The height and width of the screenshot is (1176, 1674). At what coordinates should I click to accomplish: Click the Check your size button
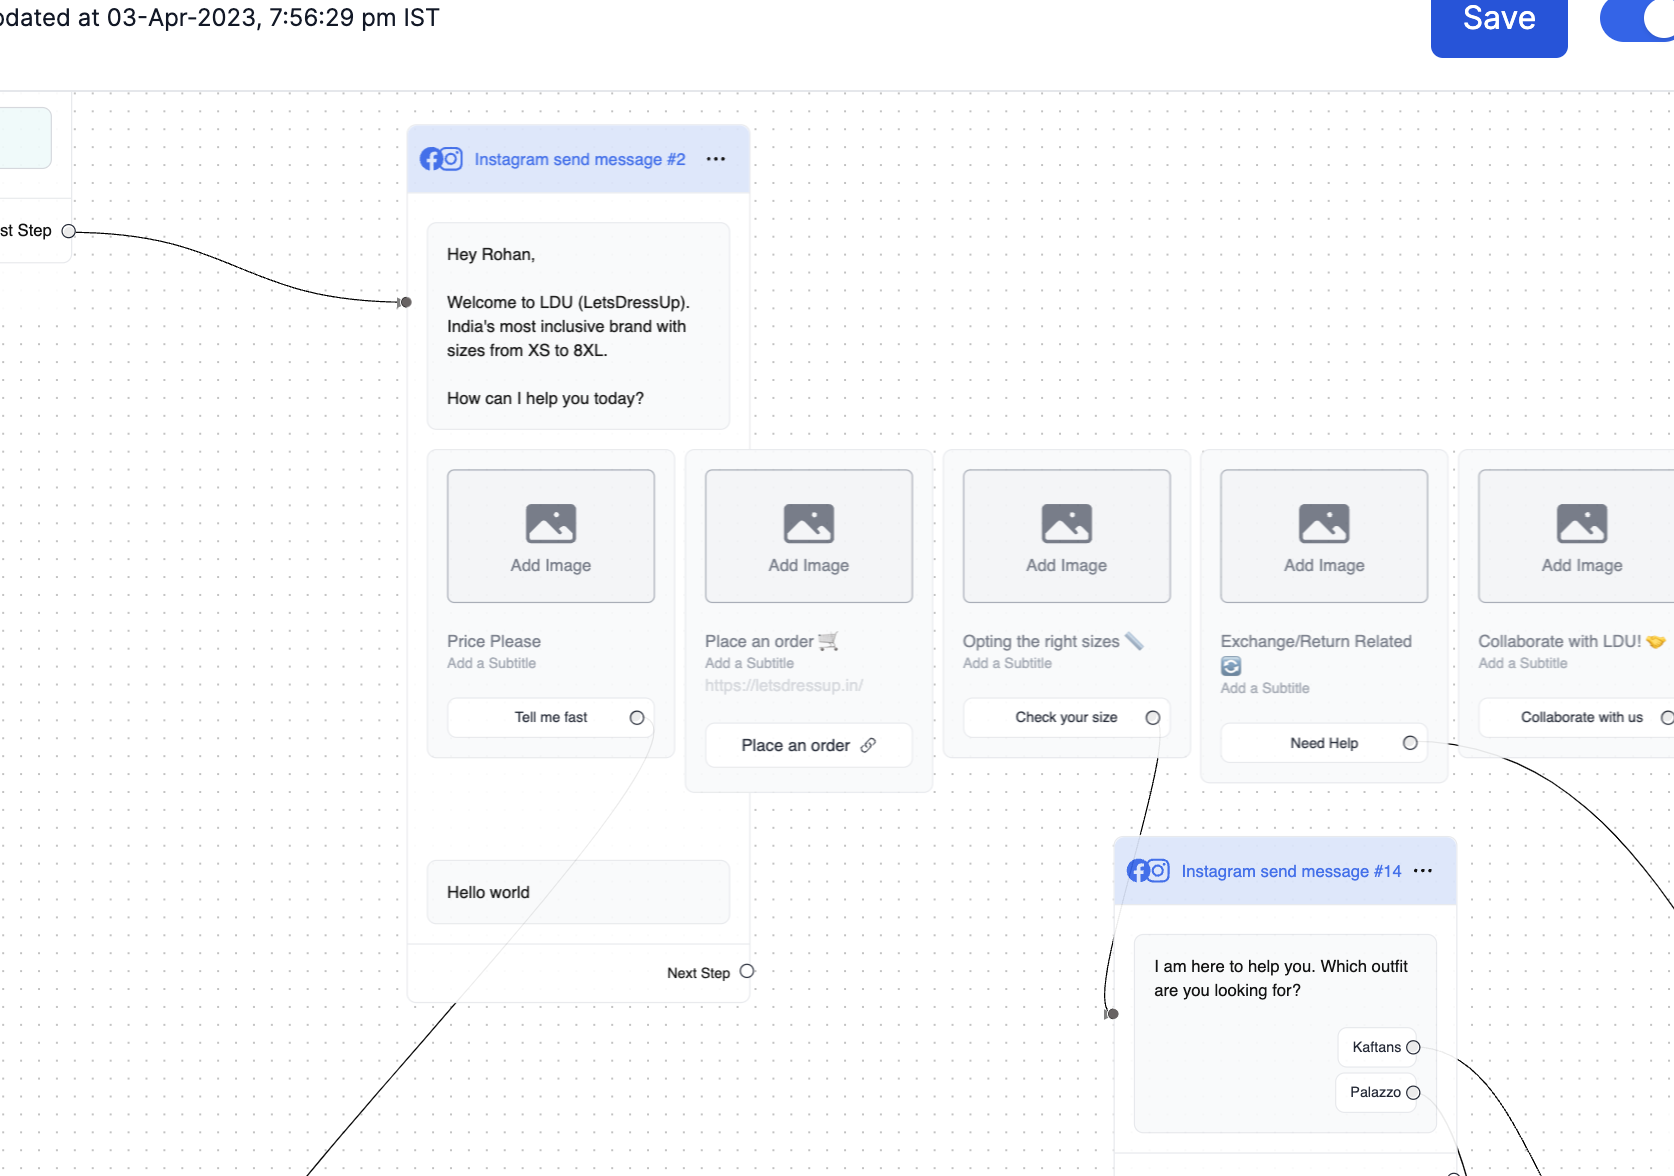[1065, 716]
